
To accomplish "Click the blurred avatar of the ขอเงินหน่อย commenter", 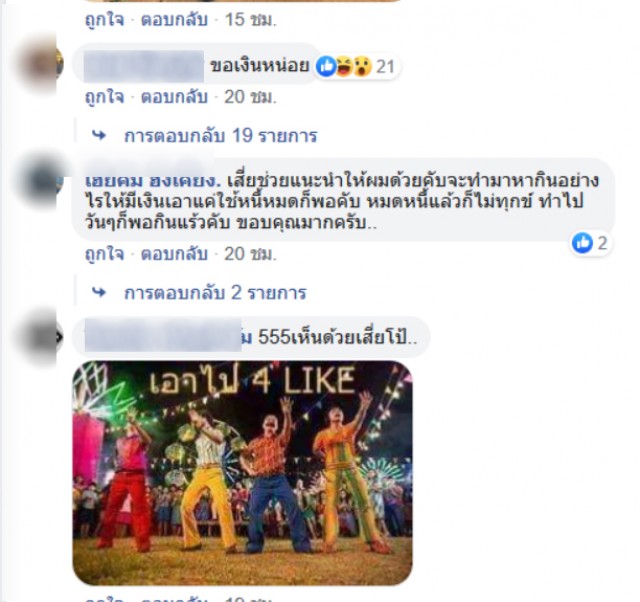I will (42, 64).
